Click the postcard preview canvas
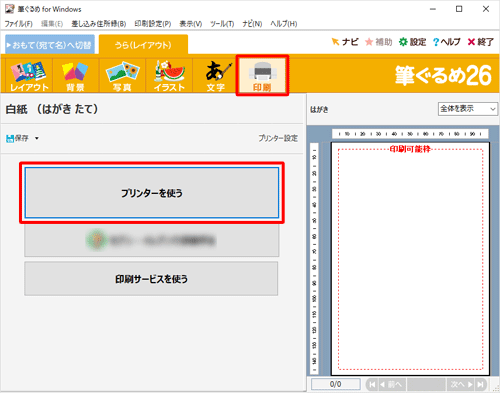This screenshot has width=500, height=393. pyautogui.click(x=410, y=259)
